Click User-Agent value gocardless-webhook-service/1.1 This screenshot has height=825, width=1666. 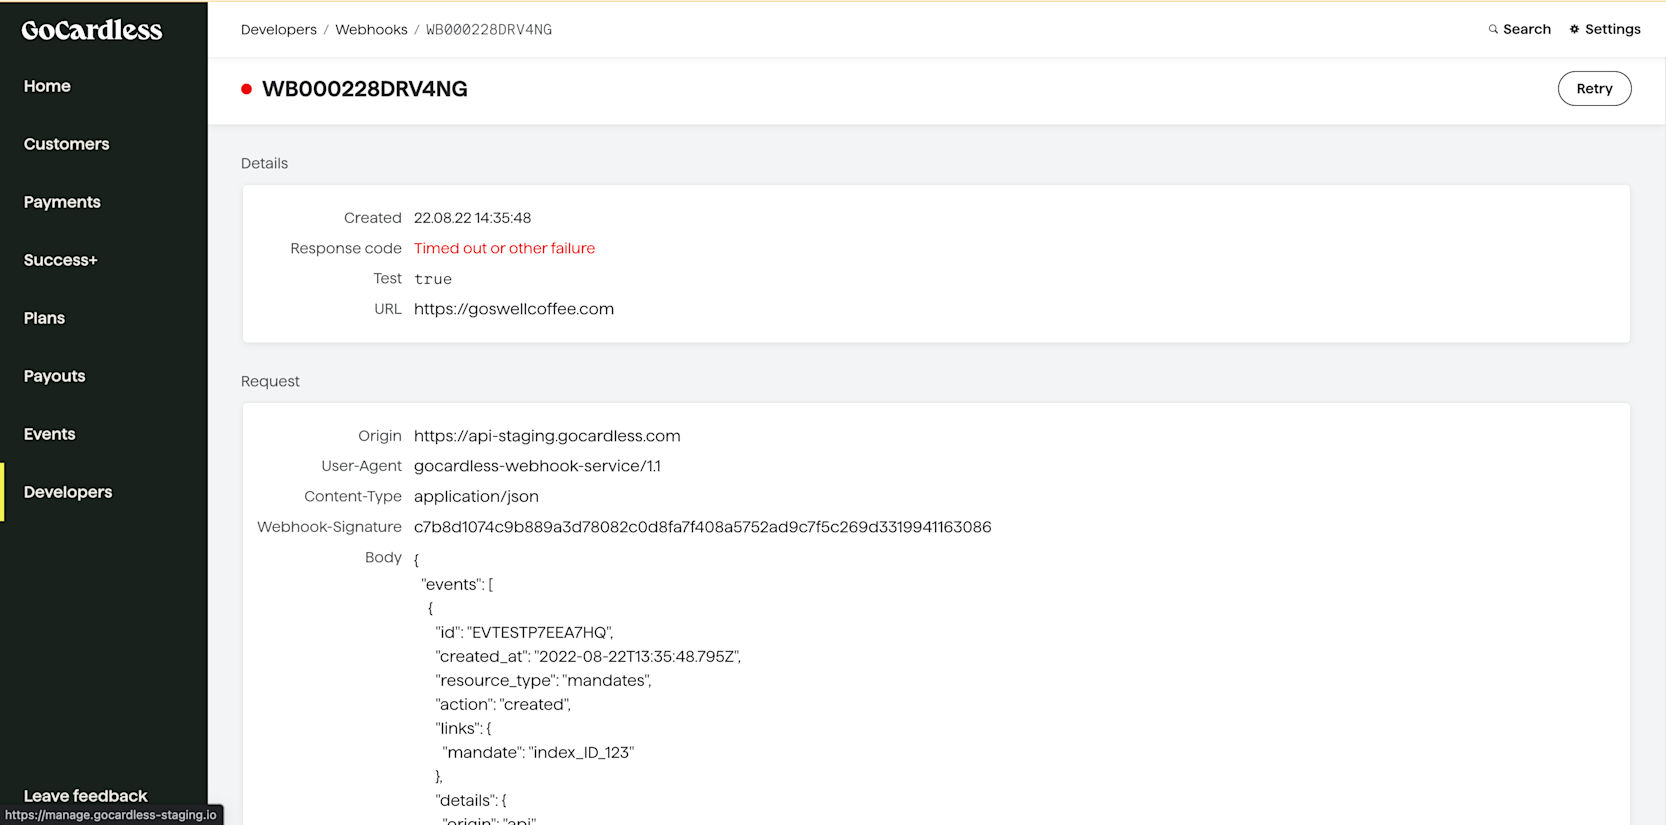click(x=537, y=466)
